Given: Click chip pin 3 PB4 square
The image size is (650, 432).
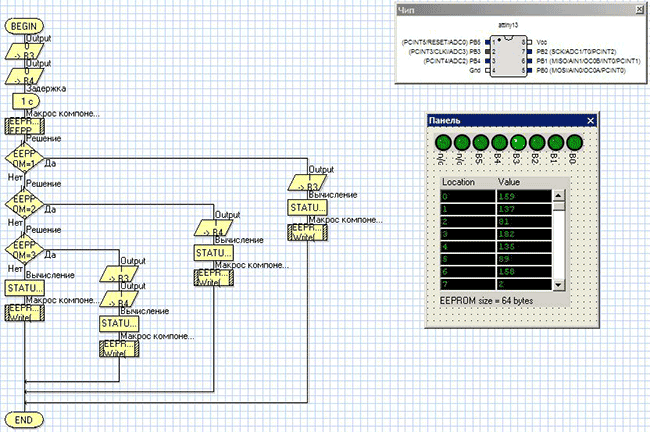Looking at the screenshot, I should (x=488, y=61).
